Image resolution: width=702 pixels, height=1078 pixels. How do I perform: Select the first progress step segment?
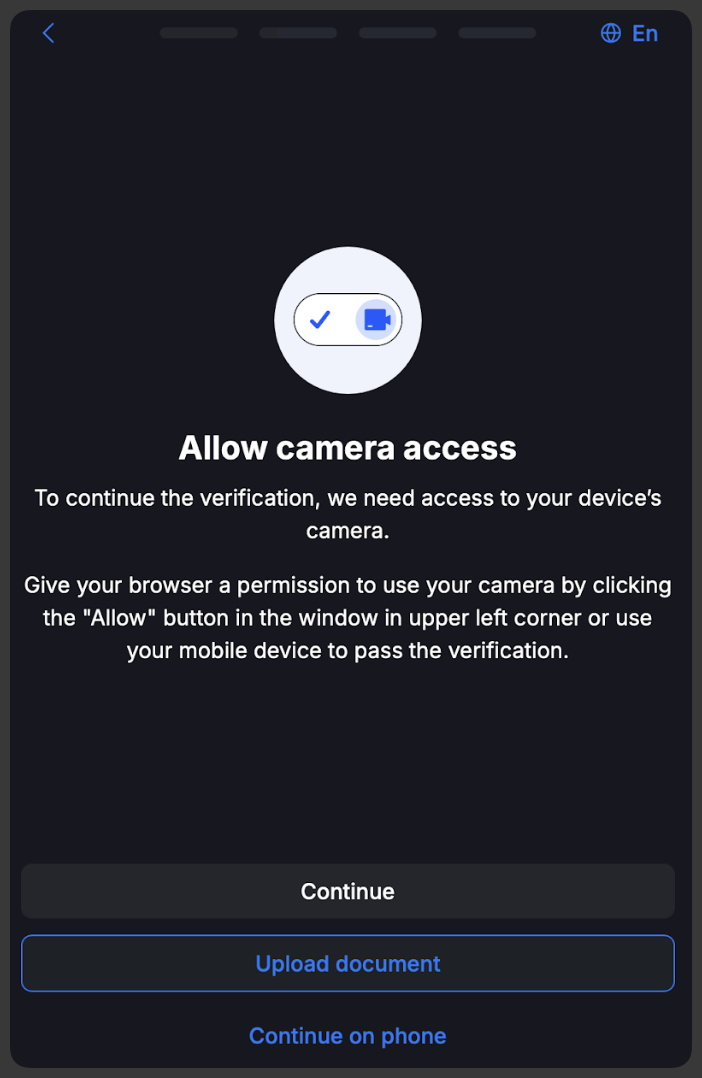point(199,33)
